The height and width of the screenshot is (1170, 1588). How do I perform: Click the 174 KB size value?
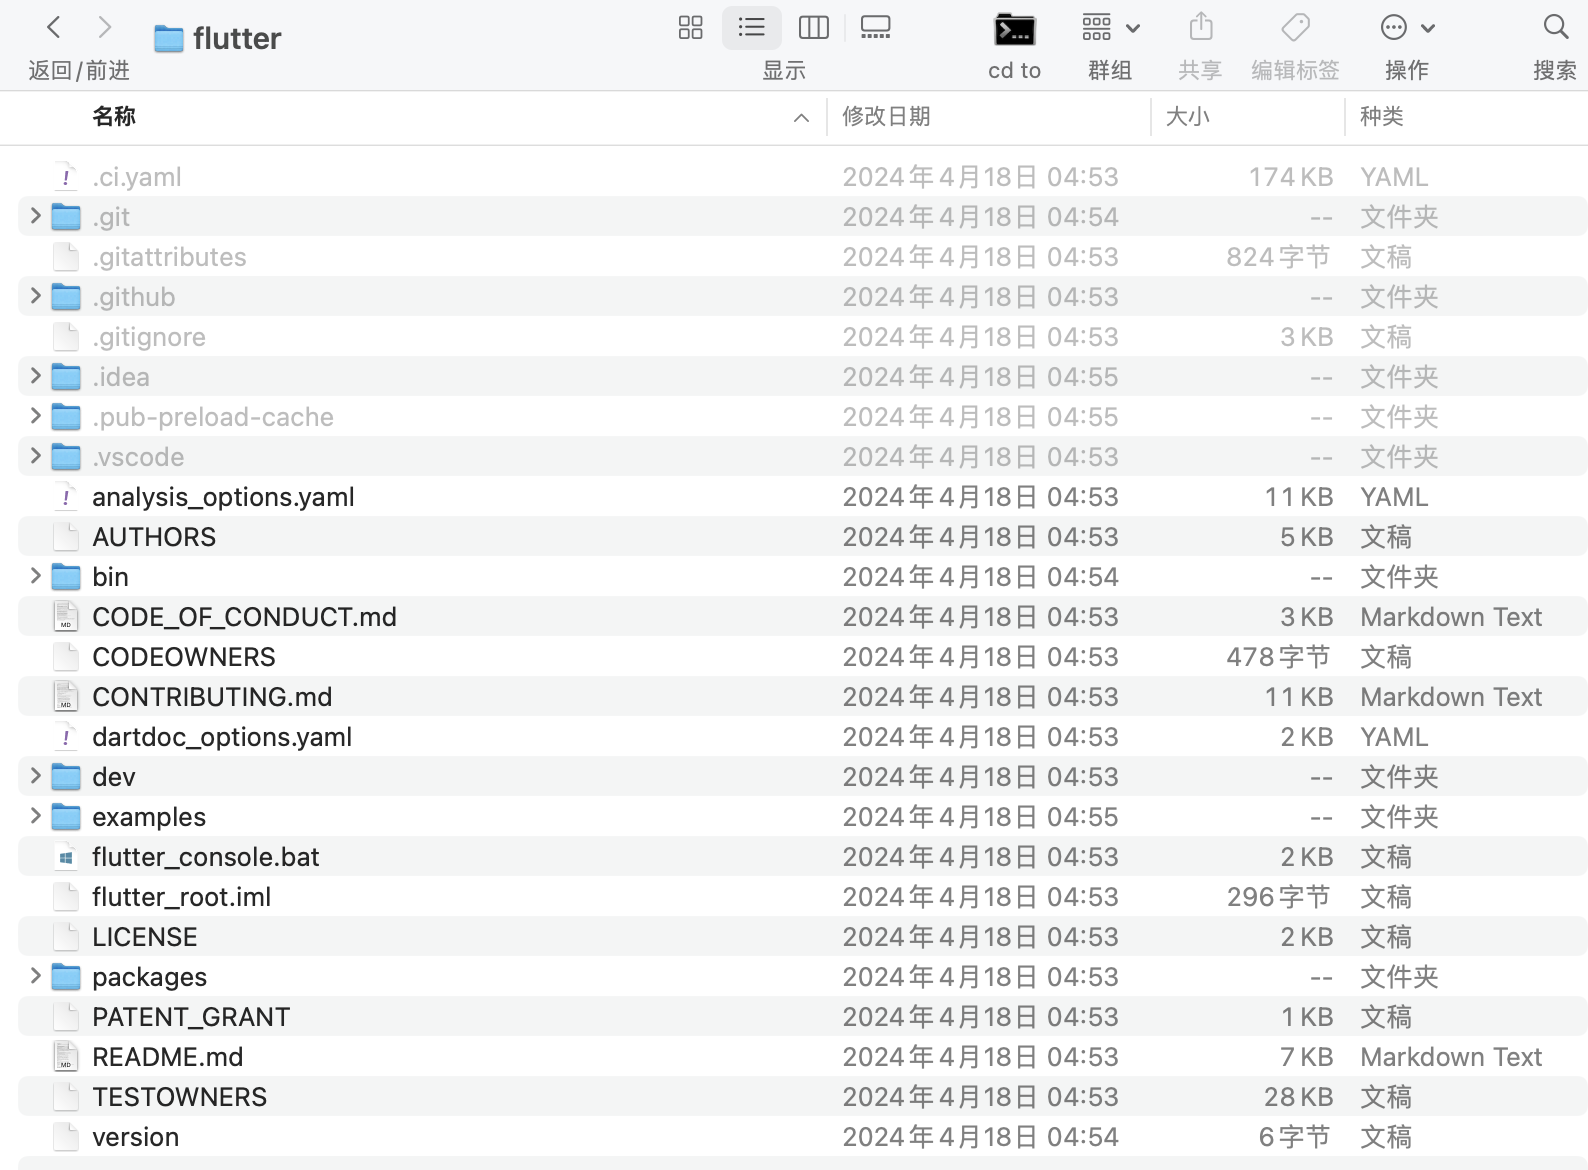(1291, 177)
